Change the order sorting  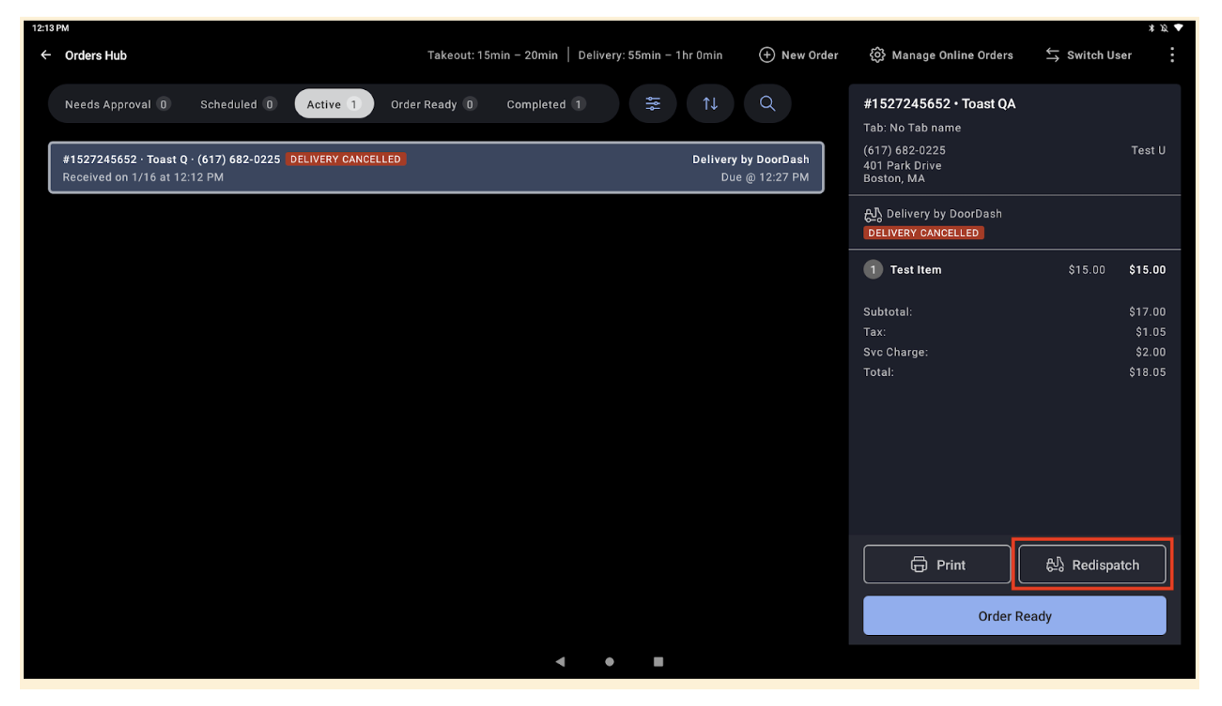[x=710, y=103]
